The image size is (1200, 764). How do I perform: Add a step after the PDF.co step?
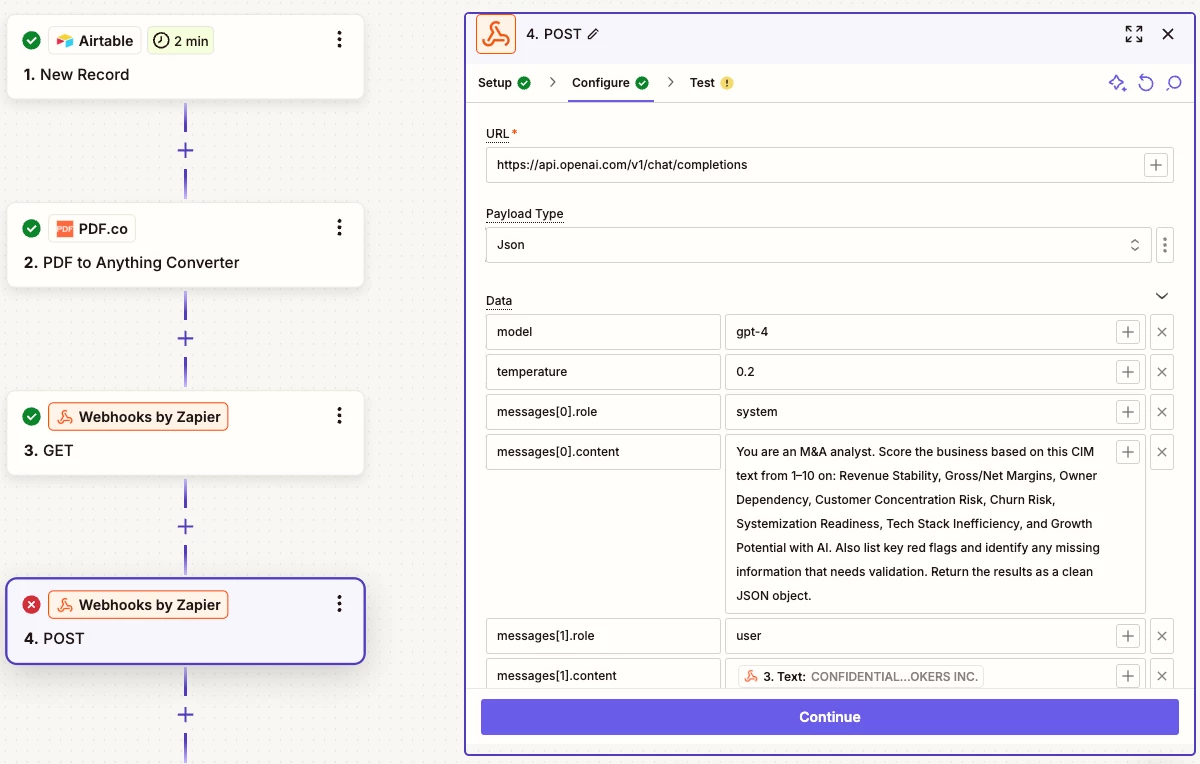point(185,338)
